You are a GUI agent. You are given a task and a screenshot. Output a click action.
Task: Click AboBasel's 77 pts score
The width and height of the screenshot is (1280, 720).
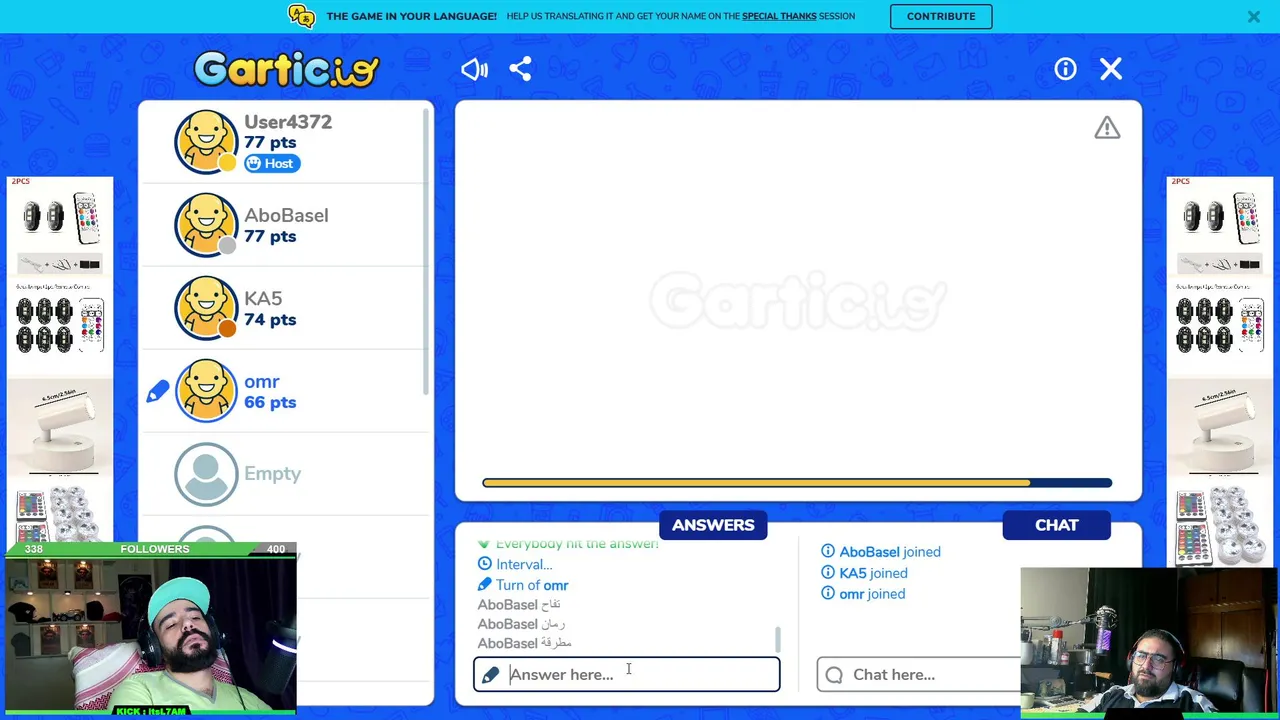point(270,236)
